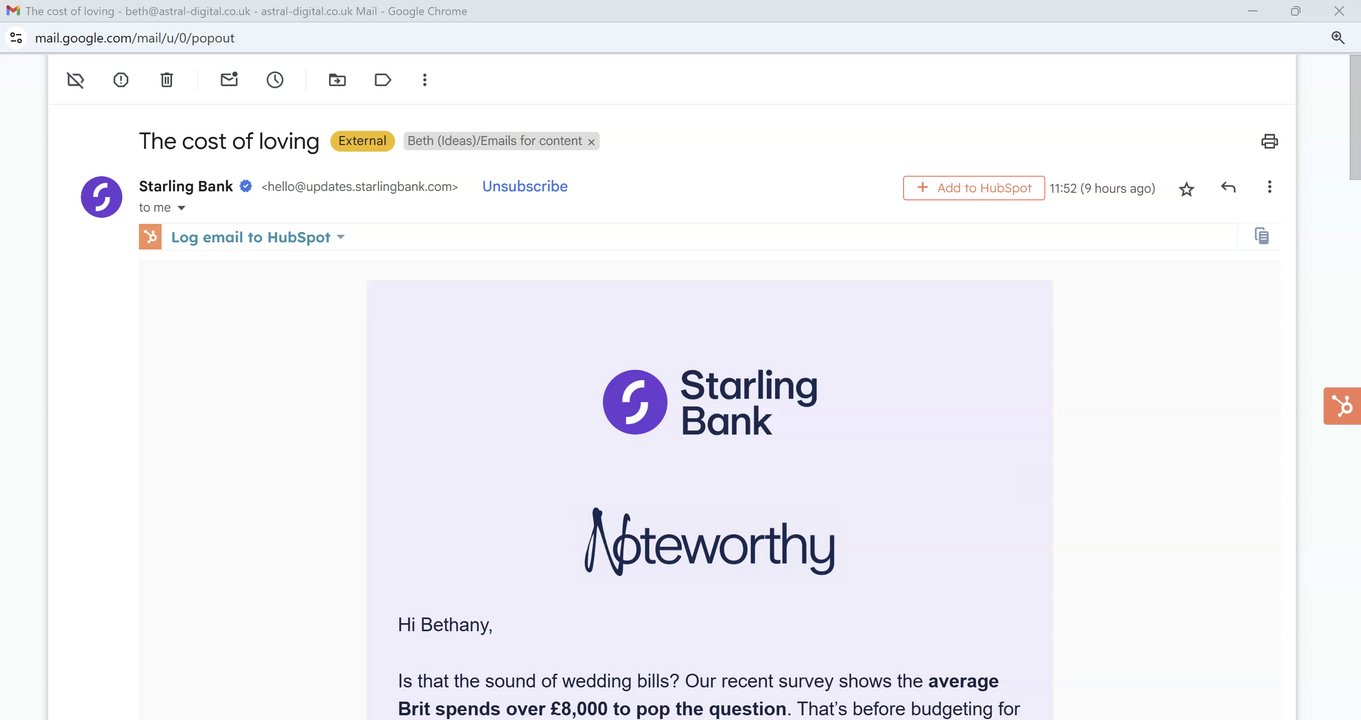The width and height of the screenshot is (1361, 720).
Task: Open the Move to folder icon
Action: point(337,80)
